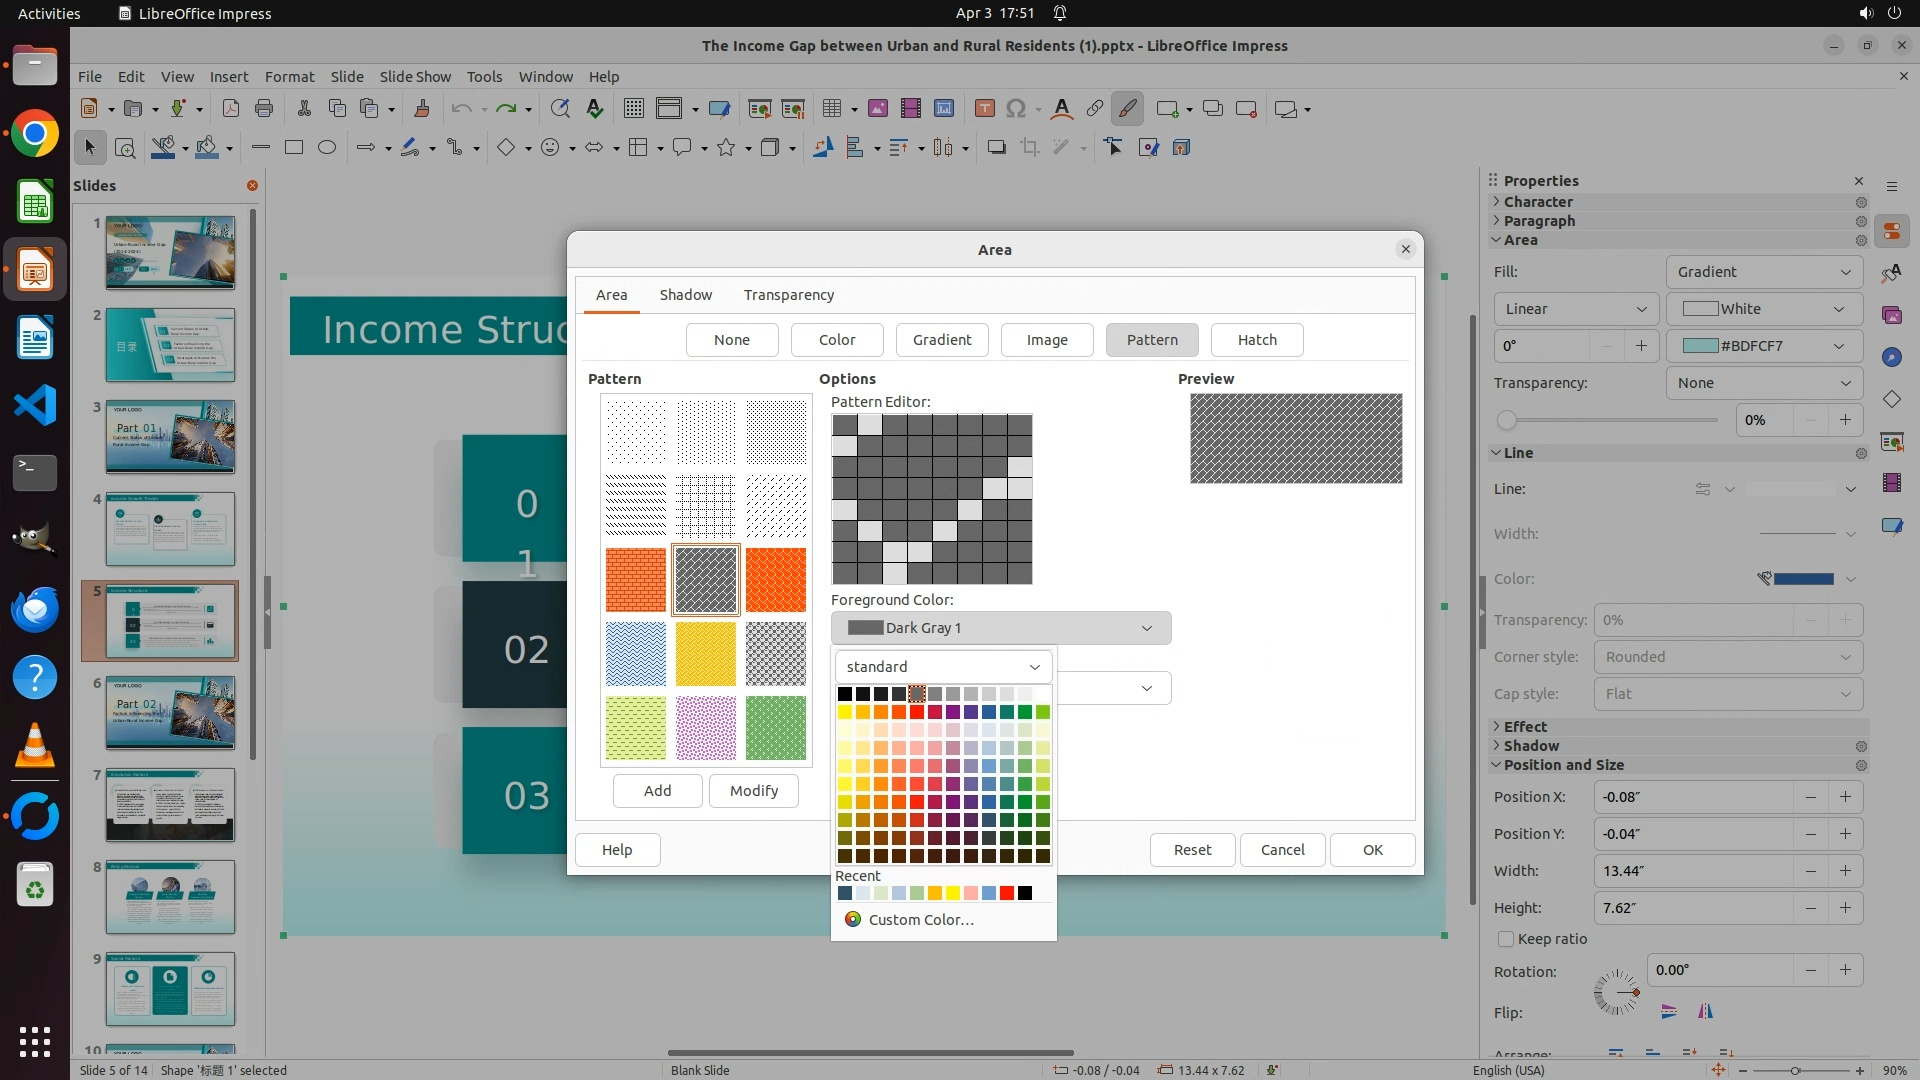This screenshot has width=1920, height=1080.
Task: Pick the red swatch in Recent colors
Action: [1007, 893]
